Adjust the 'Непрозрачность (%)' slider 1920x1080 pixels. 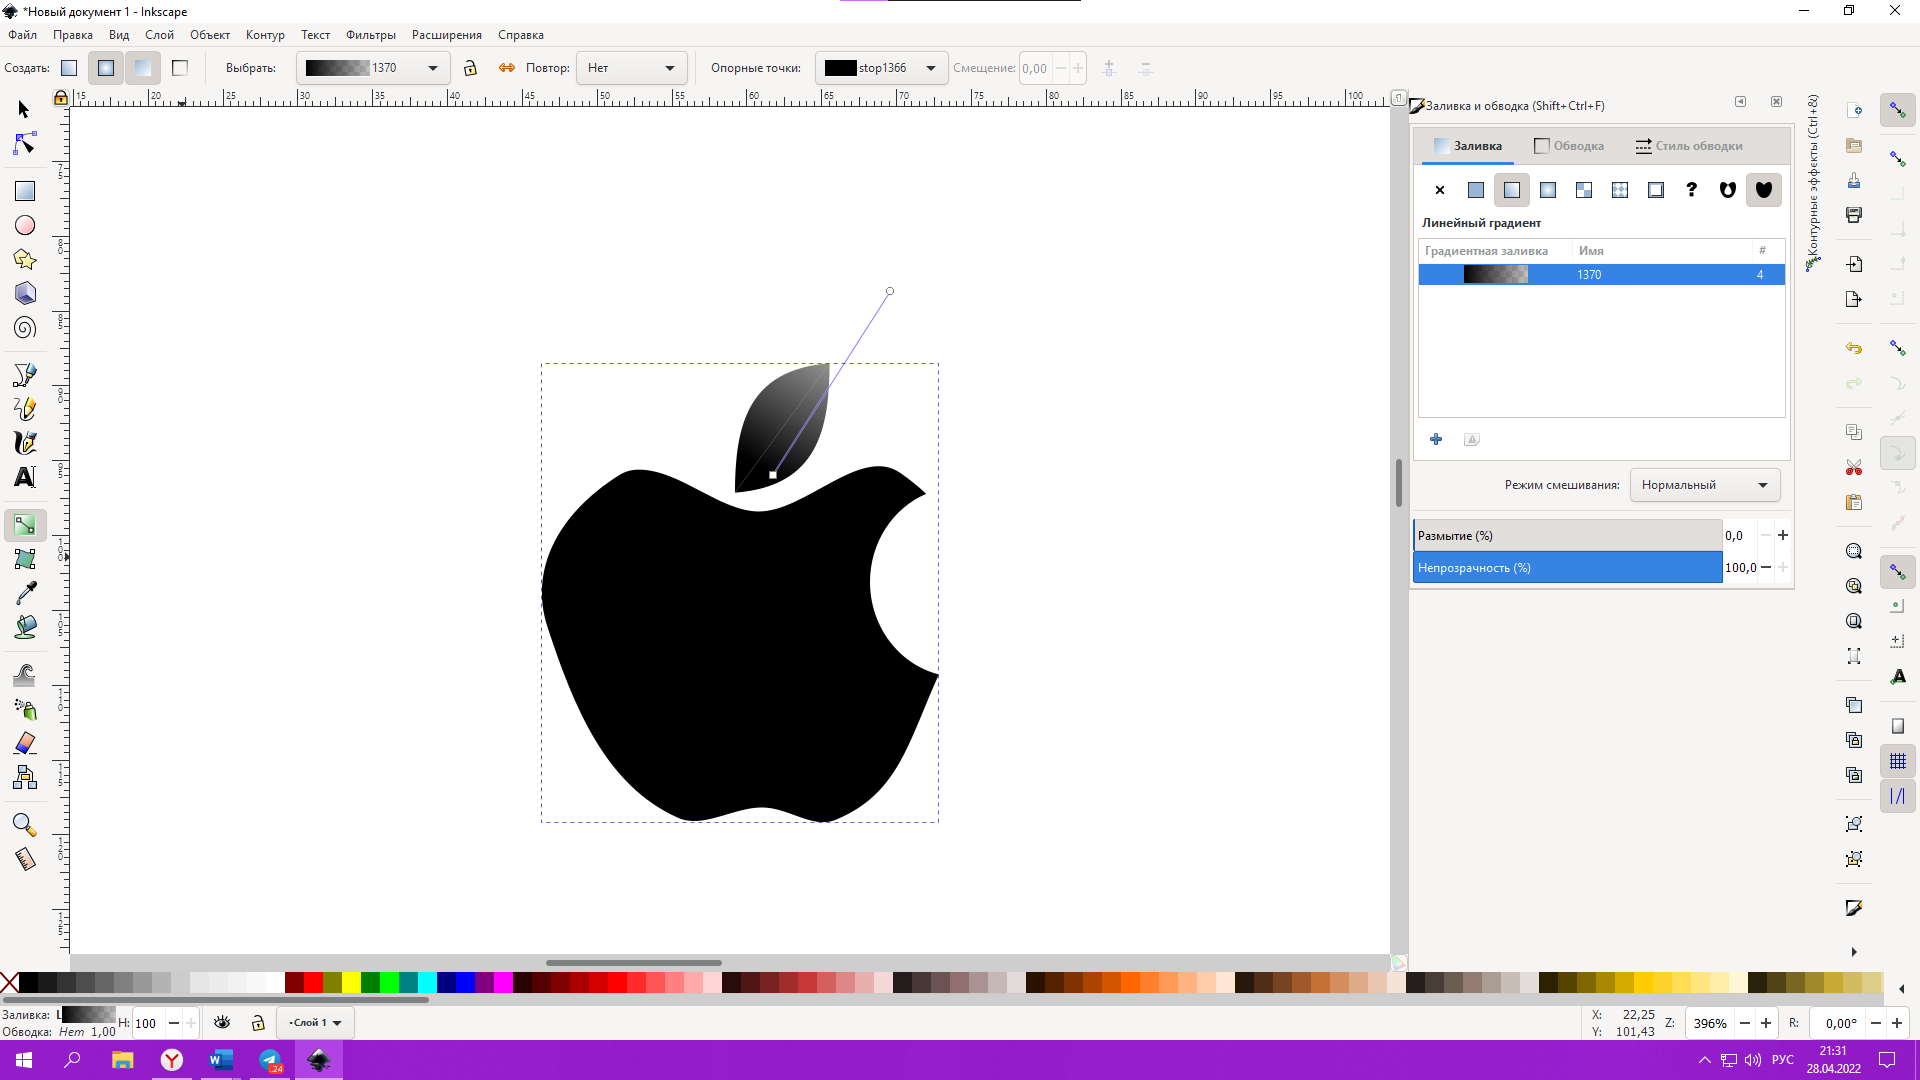(x=1567, y=568)
